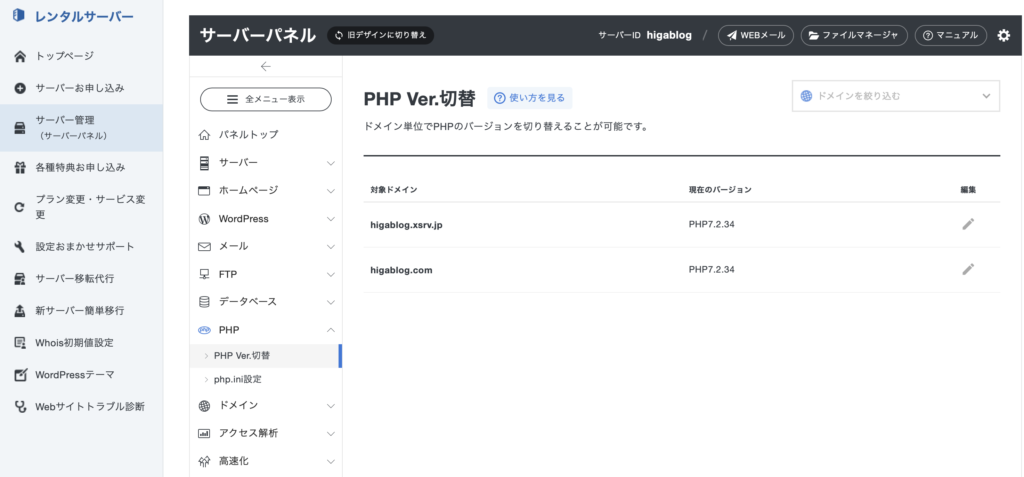
Task: Collapse the PHP menu section
Action: [x=265, y=329]
